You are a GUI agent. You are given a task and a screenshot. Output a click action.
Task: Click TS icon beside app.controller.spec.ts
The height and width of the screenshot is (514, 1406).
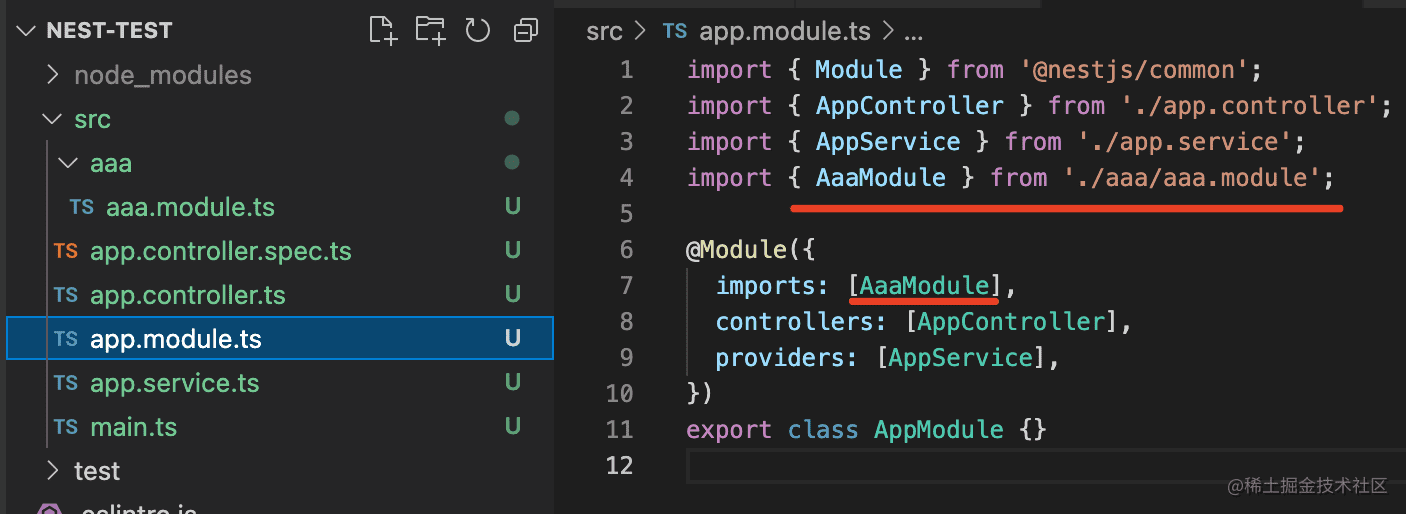click(66, 251)
